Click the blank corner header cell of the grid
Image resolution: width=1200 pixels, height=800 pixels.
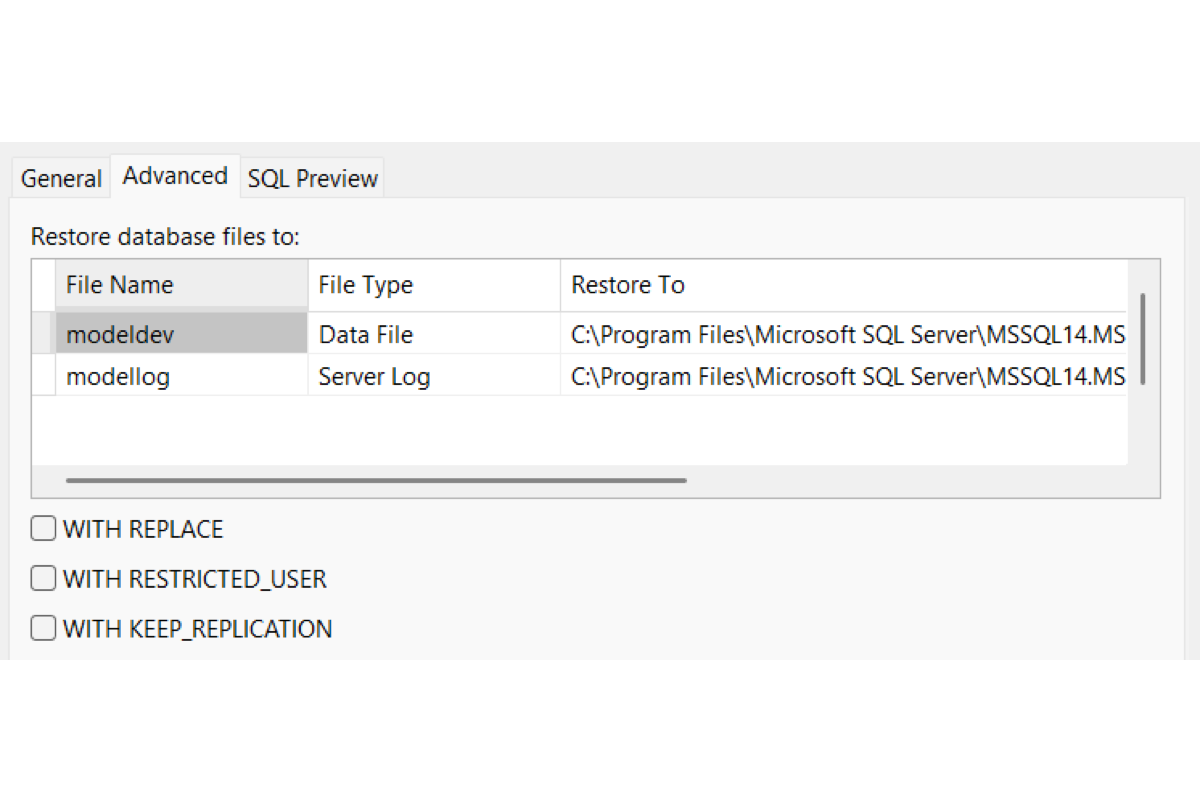(43, 285)
